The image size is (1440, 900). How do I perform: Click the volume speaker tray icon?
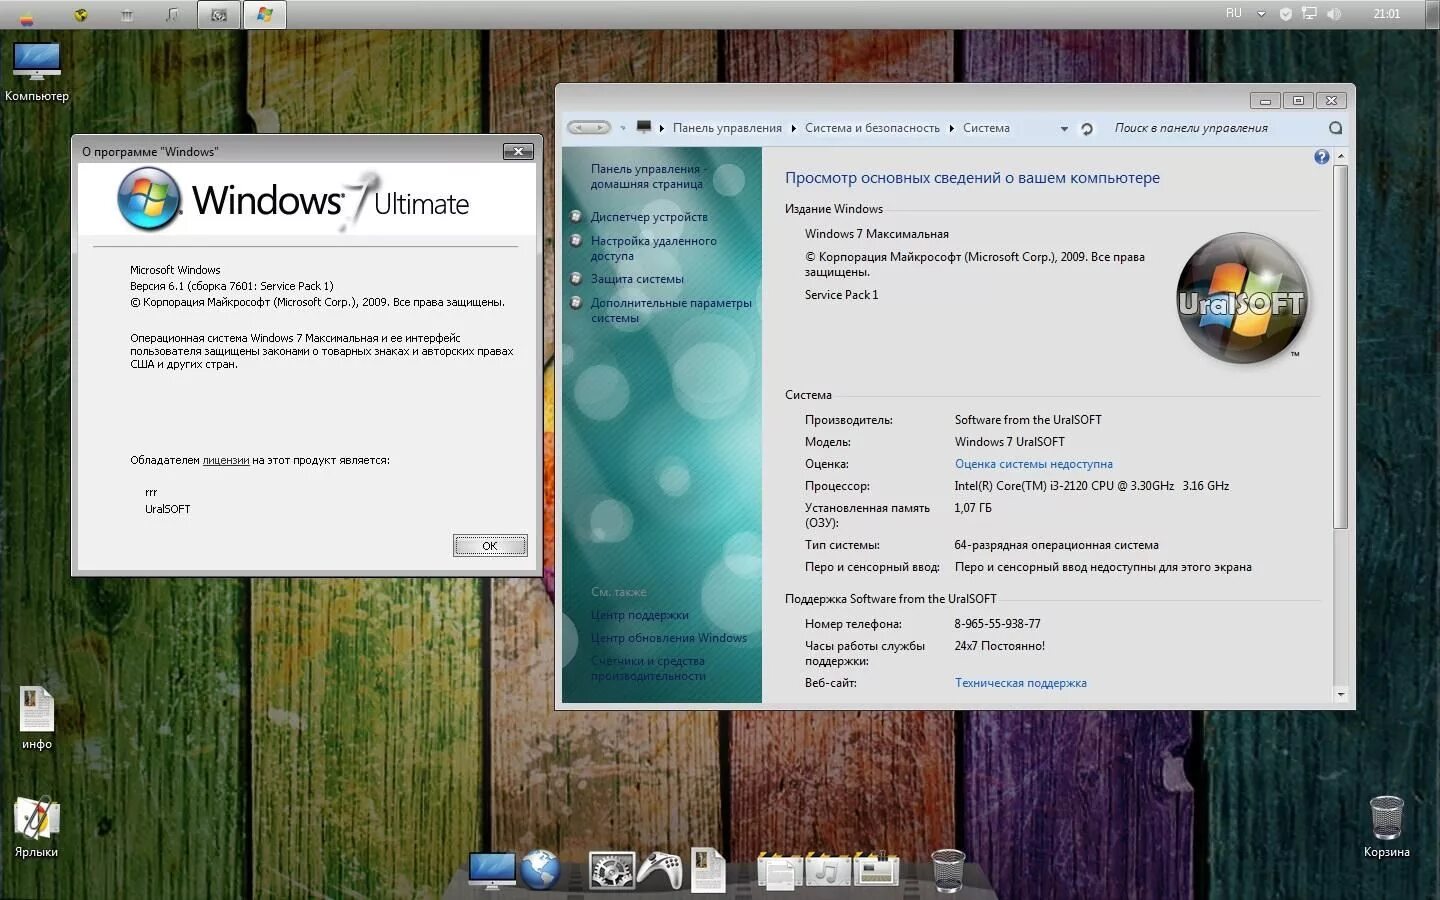click(x=1333, y=14)
